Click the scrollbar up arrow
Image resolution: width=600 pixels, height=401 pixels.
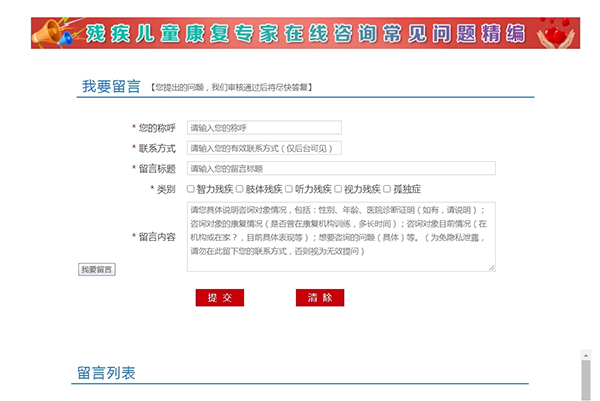coord(586,354)
